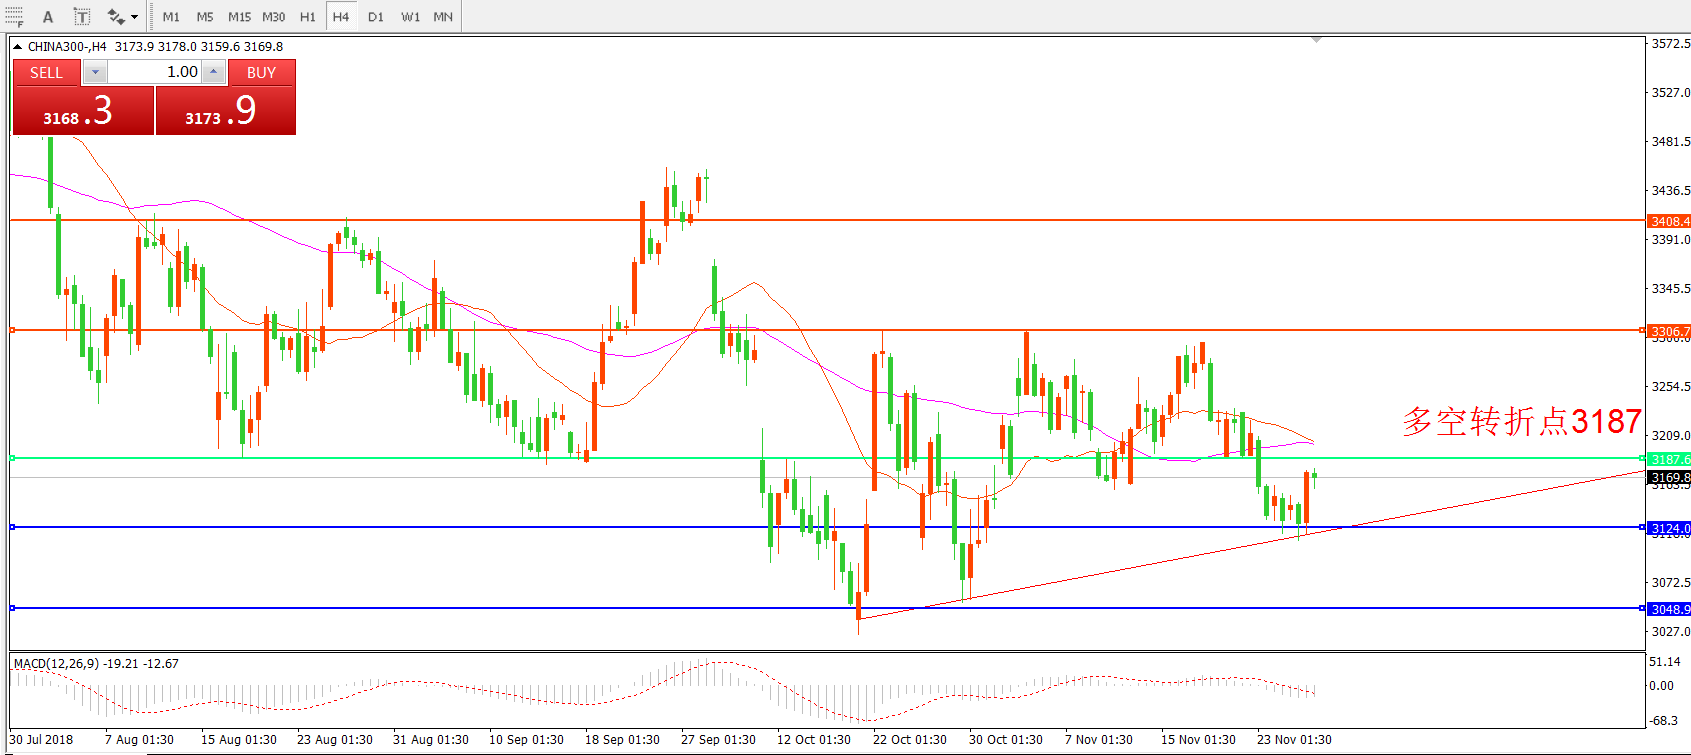Click the Arrows drawing tool icon
This screenshot has height=755, width=1691.
115,16
